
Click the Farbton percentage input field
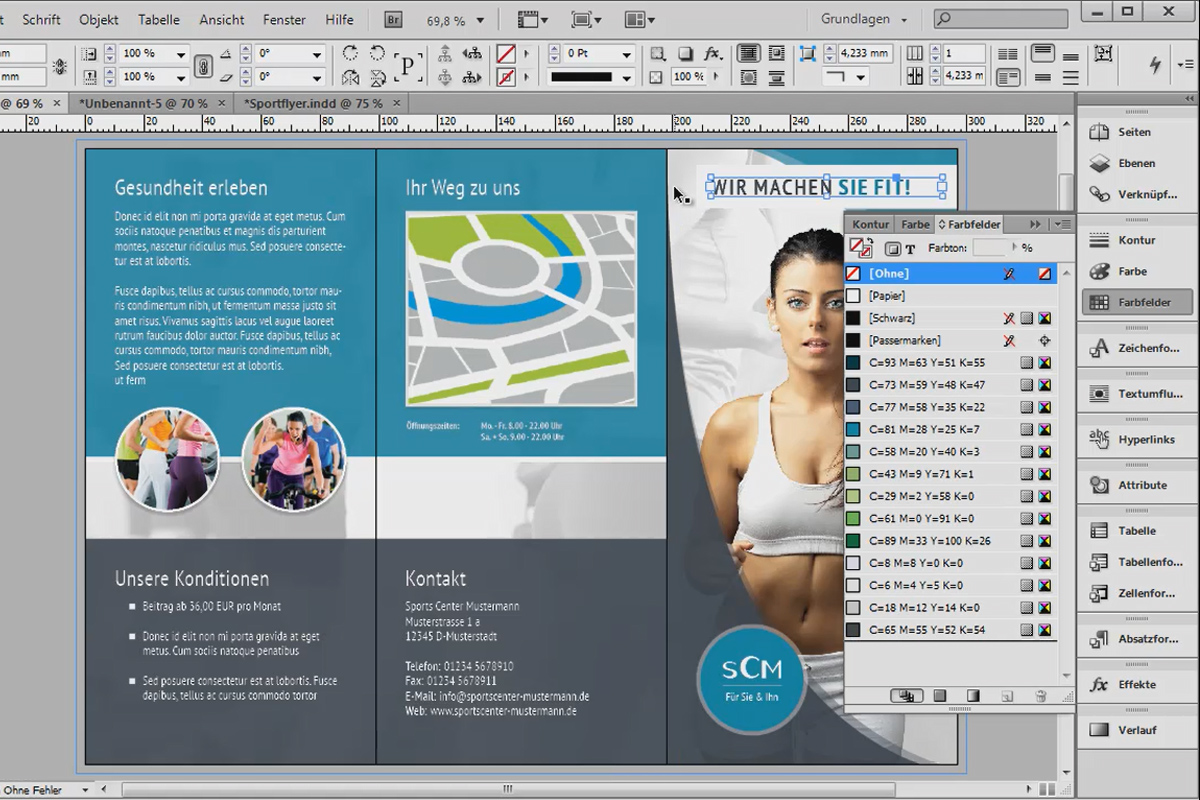[990, 248]
